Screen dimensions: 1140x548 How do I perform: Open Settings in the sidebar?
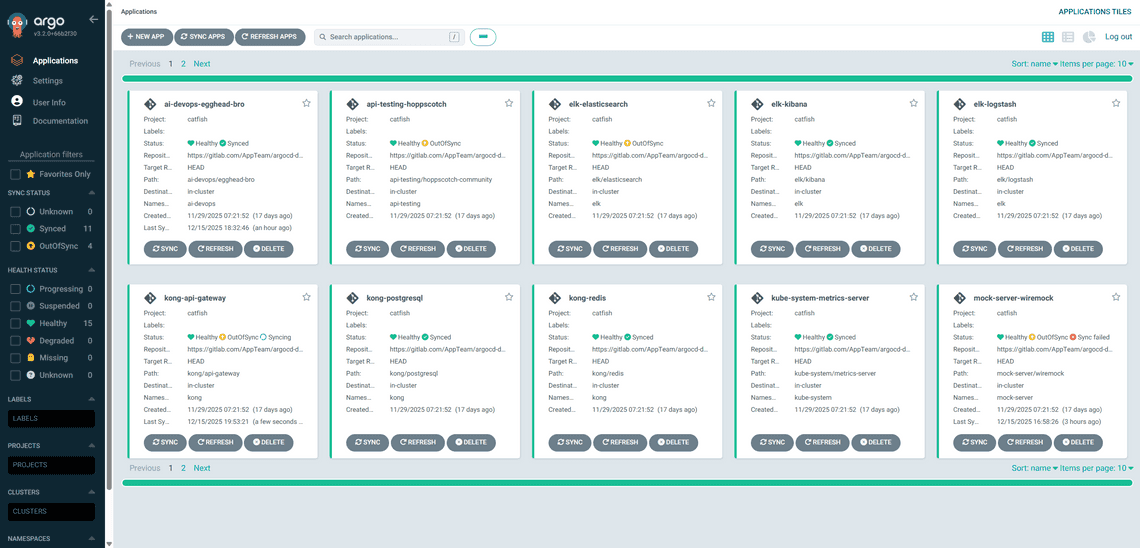click(47, 81)
